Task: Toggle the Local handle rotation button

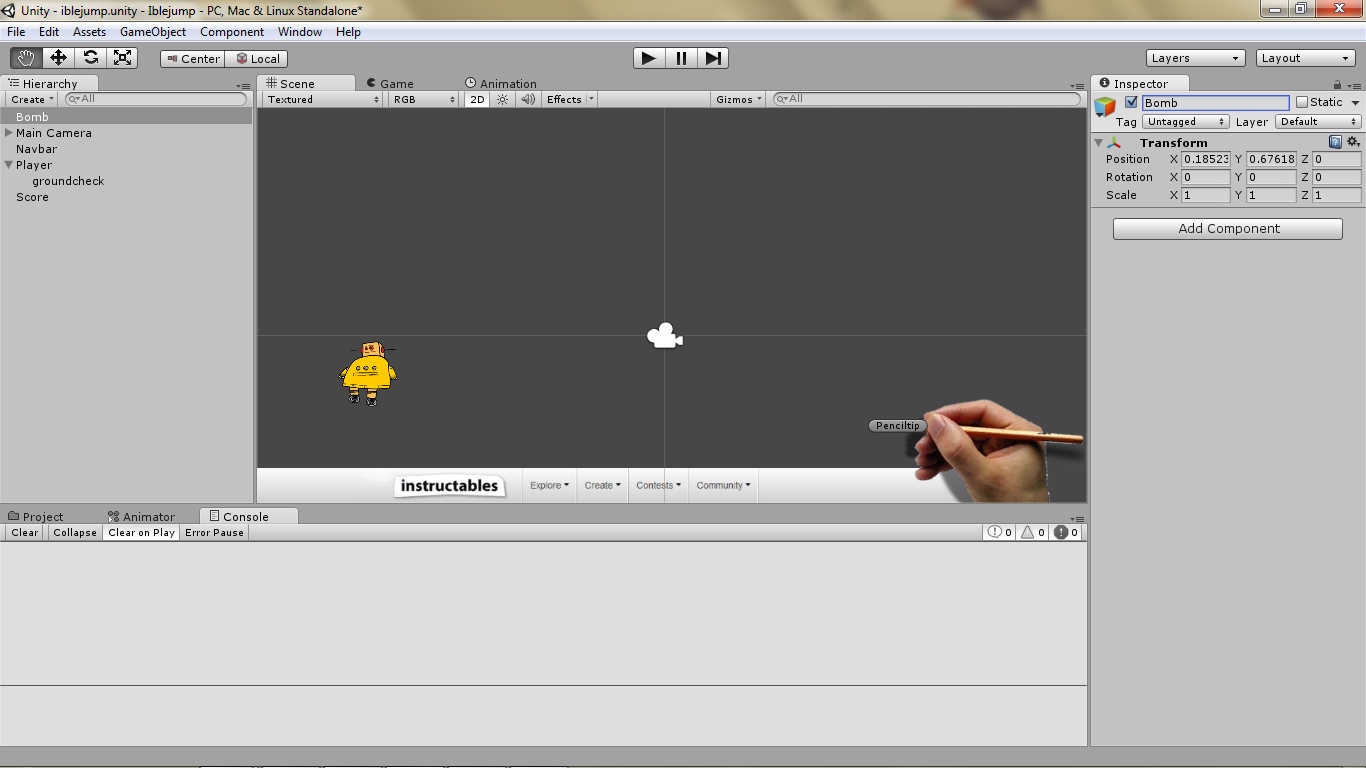Action: click(x=257, y=59)
